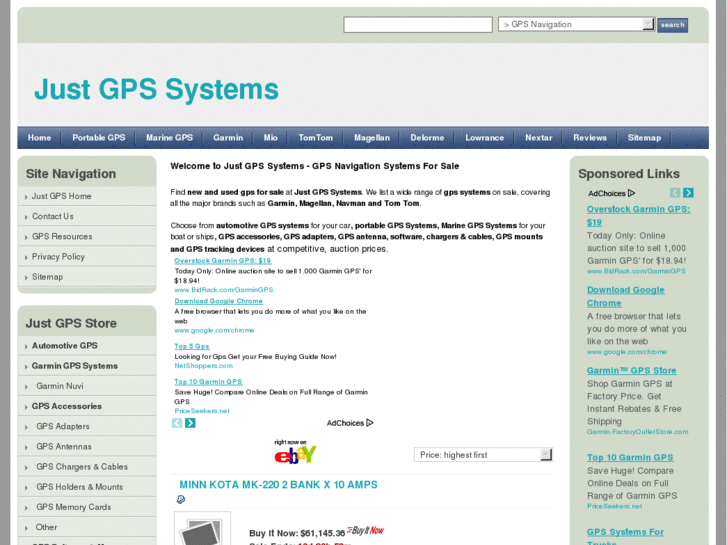Click the Garmin.FactoryOutletStore.com URL

pyautogui.click(x=638, y=432)
